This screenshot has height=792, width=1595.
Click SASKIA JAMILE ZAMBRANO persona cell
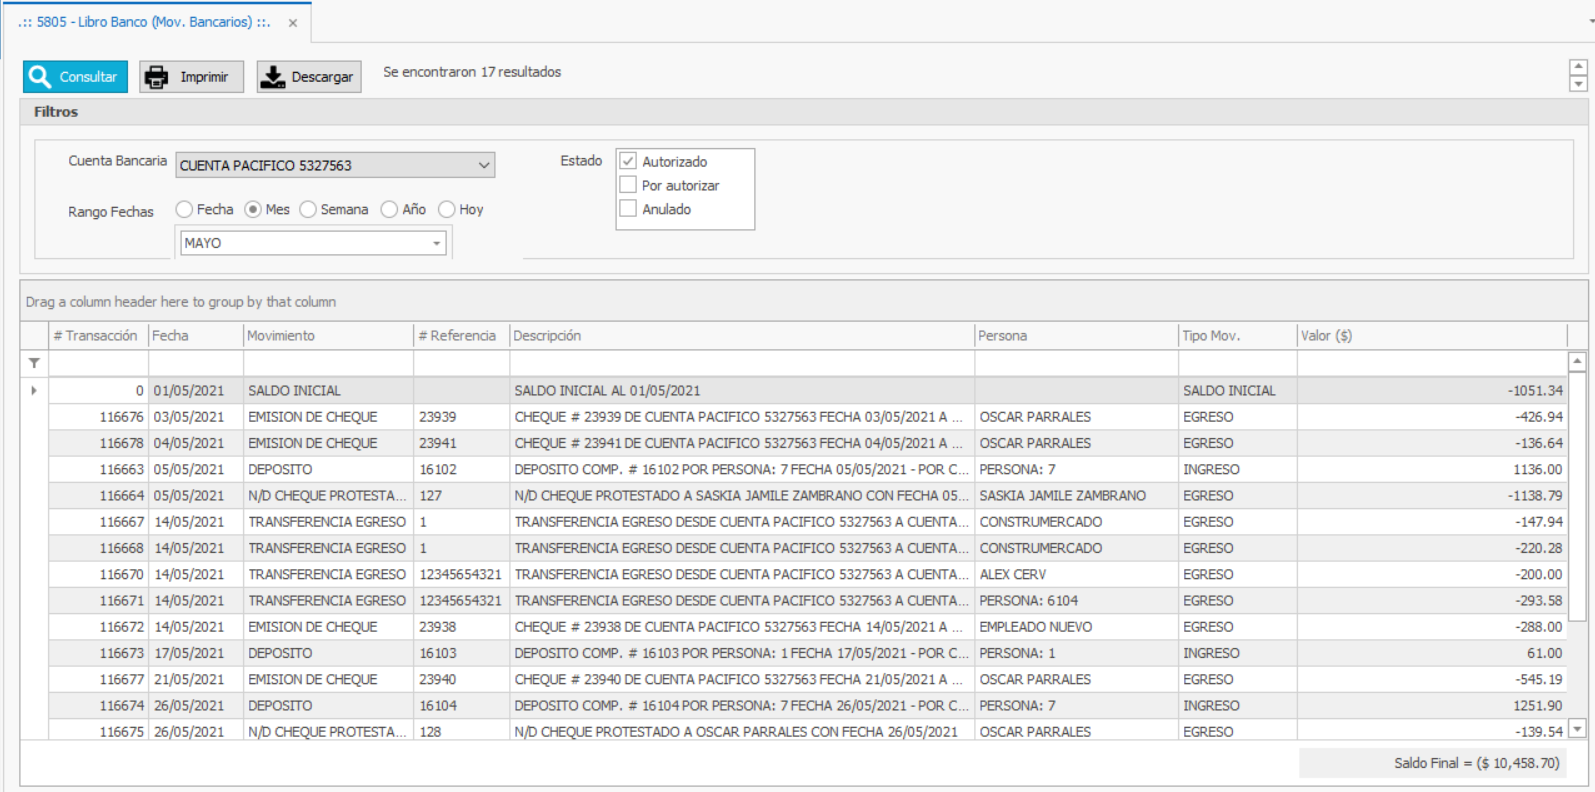[x=1076, y=496]
